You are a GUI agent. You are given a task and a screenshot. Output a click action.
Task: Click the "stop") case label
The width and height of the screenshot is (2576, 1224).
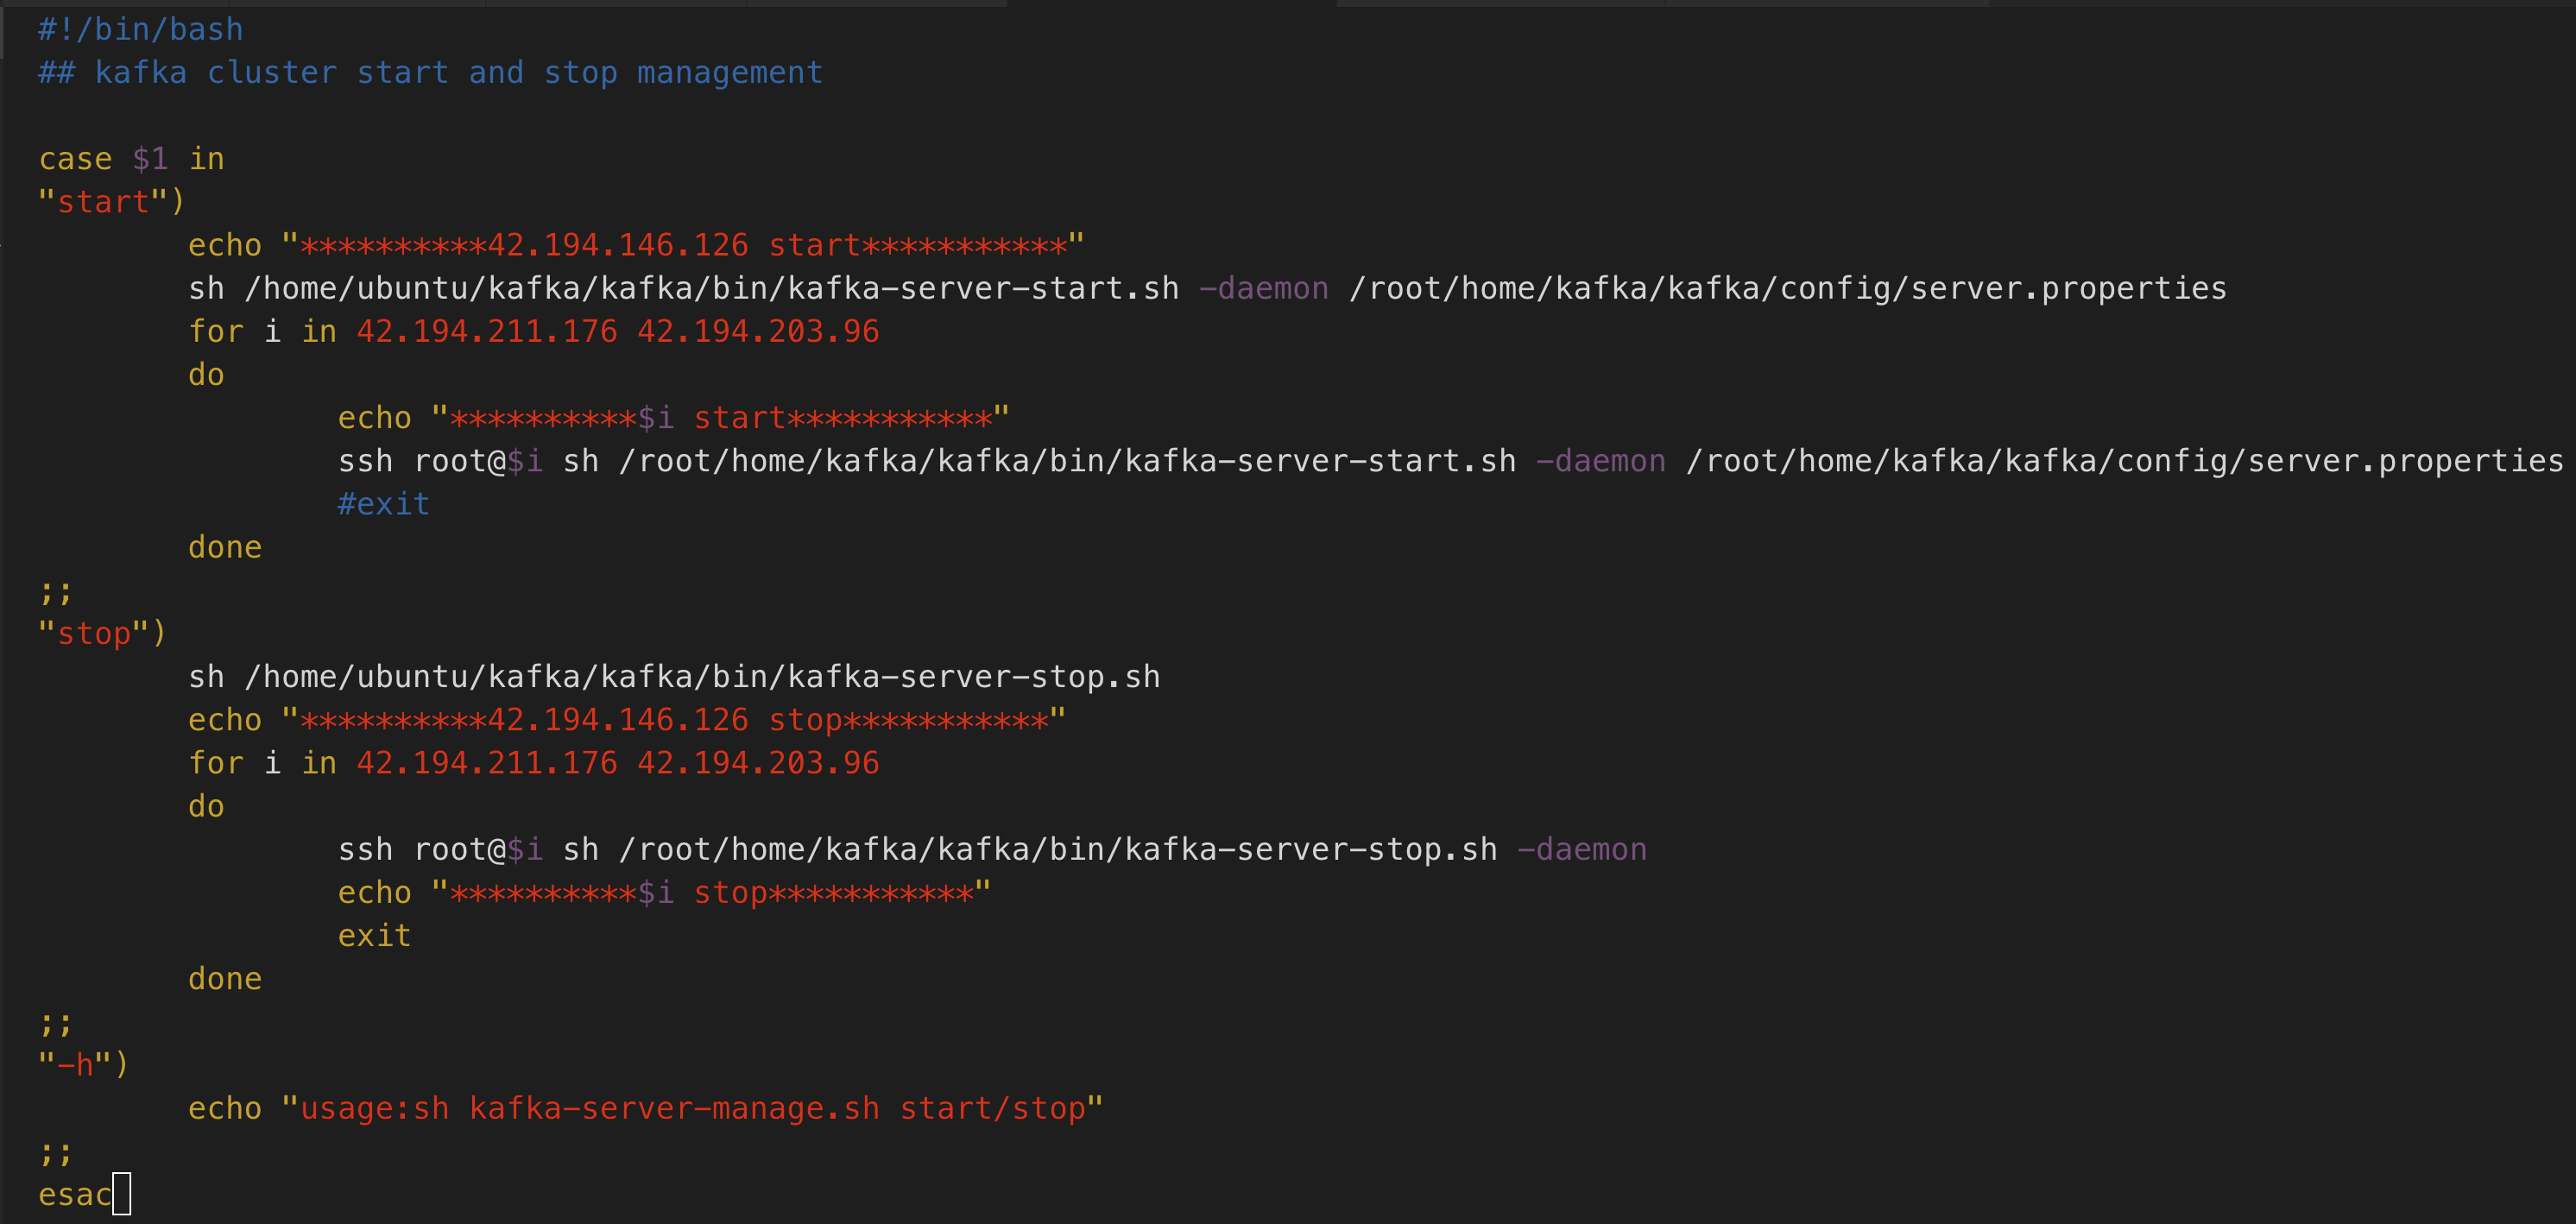click(x=102, y=633)
